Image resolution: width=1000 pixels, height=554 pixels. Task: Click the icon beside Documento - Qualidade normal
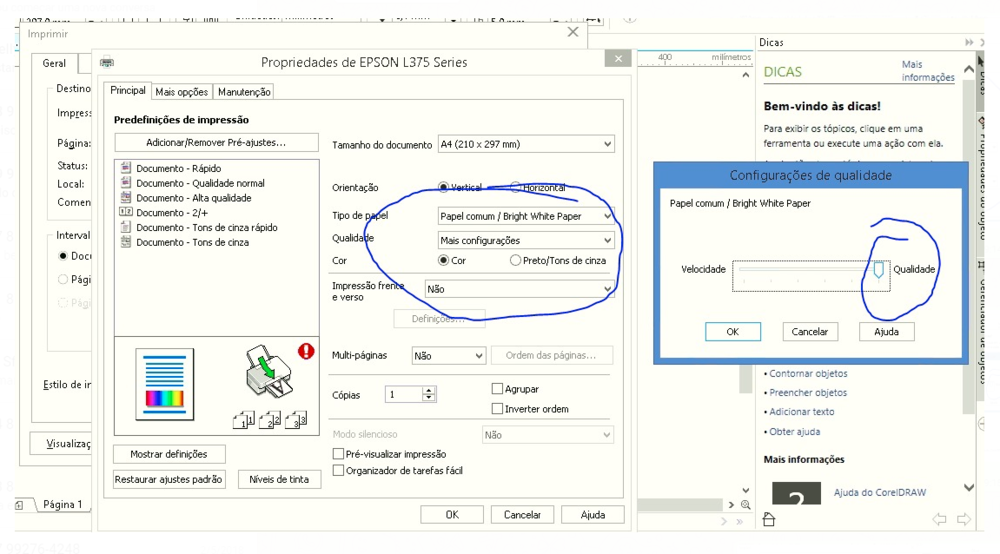pyautogui.click(x=126, y=182)
